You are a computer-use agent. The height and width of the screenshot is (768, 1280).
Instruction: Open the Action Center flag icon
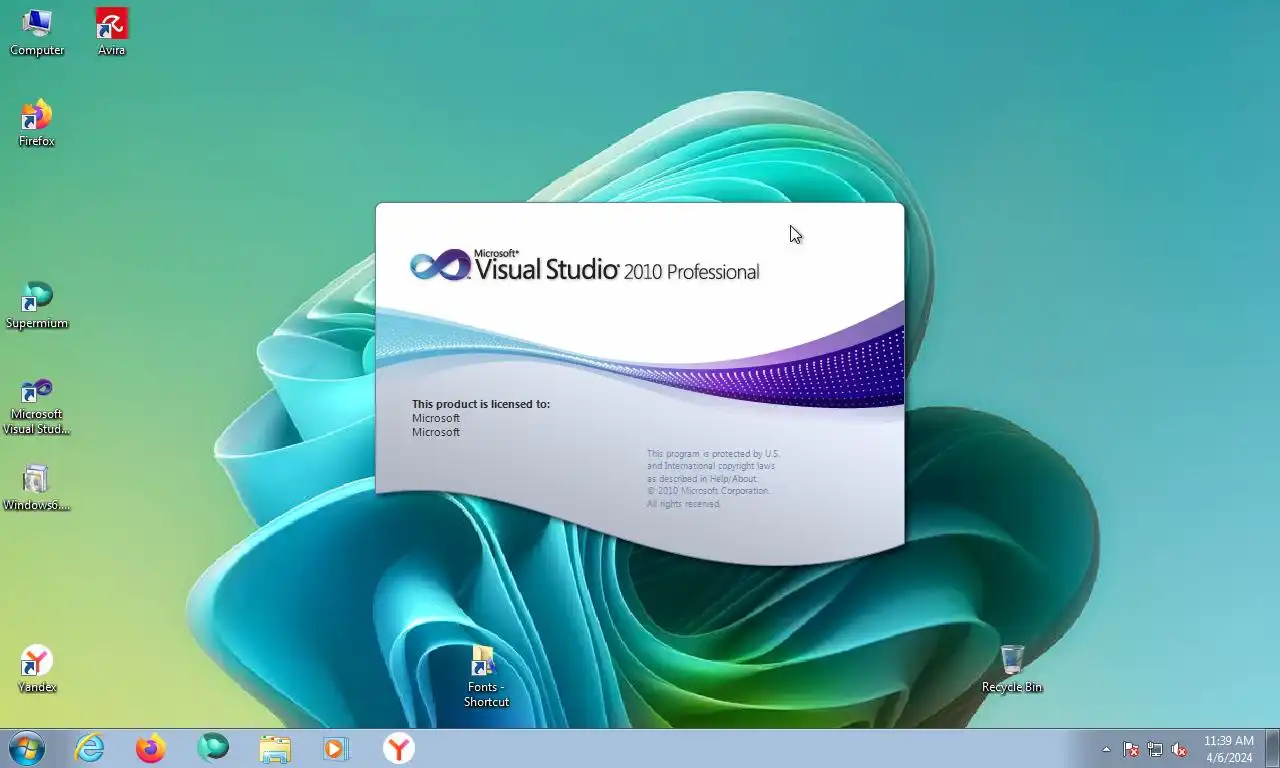(1131, 749)
